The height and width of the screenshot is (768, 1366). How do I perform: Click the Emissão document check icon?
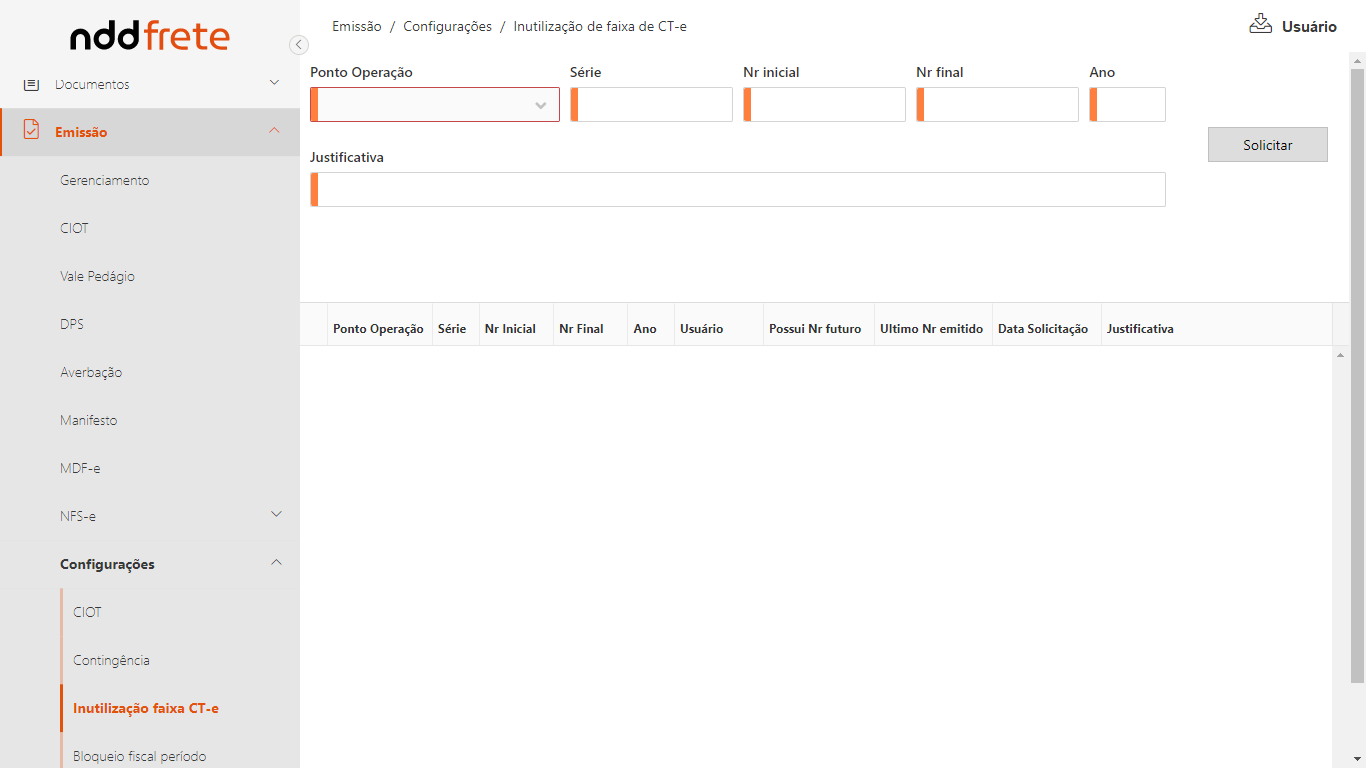point(31,131)
